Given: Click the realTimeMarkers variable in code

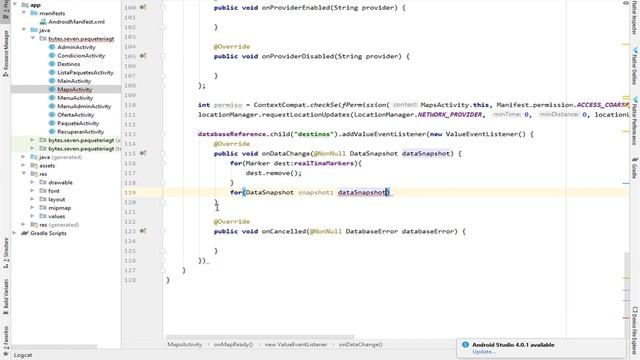Looking at the screenshot, I should (324, 163).
